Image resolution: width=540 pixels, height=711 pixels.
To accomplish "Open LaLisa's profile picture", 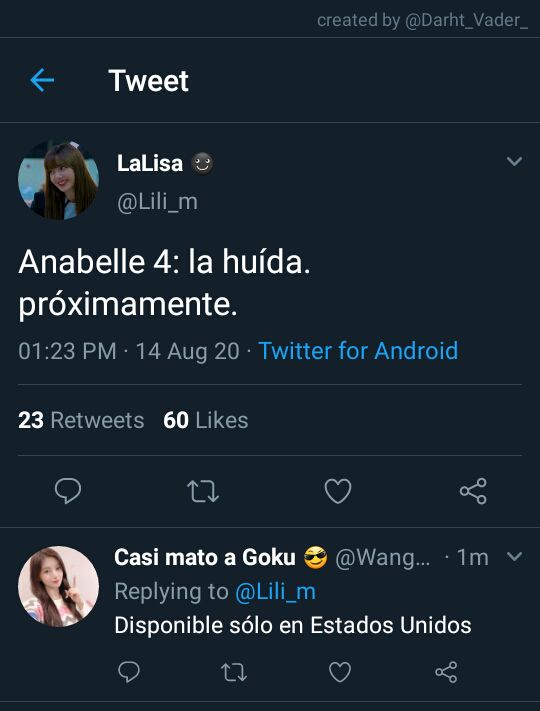I will [58, 180].
